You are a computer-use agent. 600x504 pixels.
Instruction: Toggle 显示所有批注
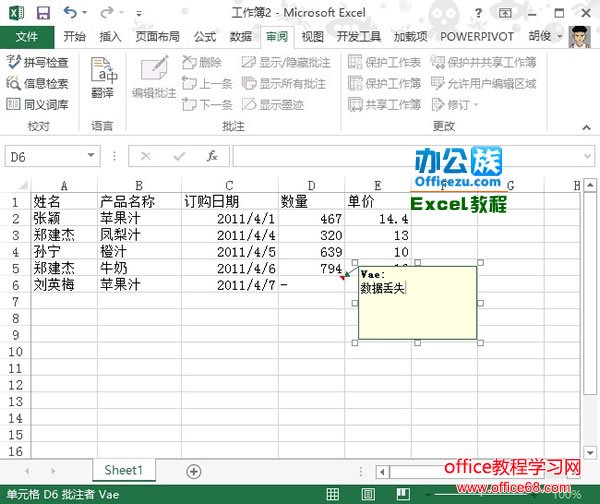284,83
